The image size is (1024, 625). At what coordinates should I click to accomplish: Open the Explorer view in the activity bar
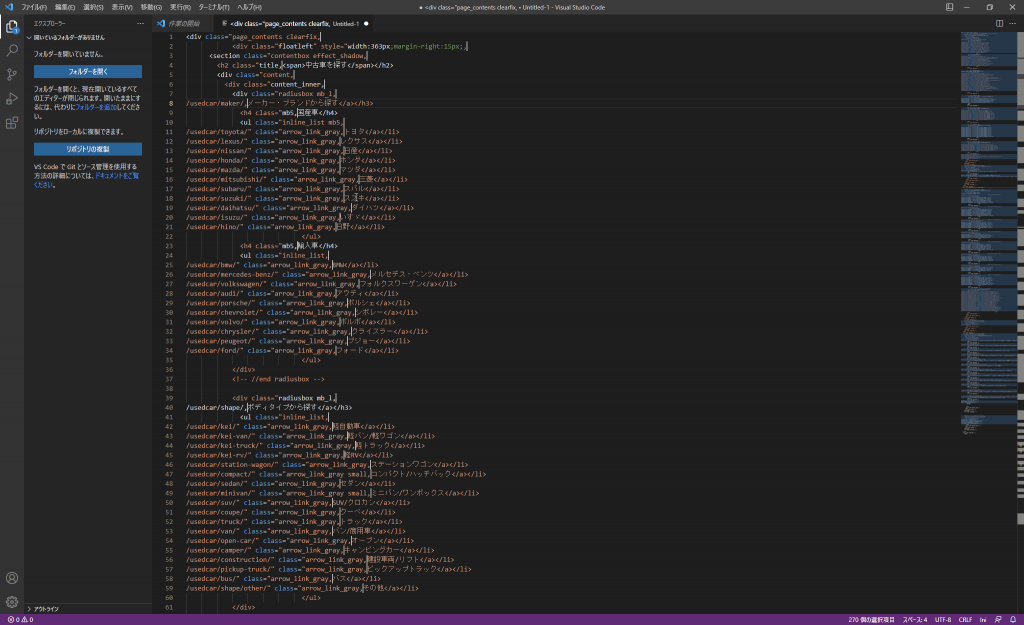[x=12, y=27]
